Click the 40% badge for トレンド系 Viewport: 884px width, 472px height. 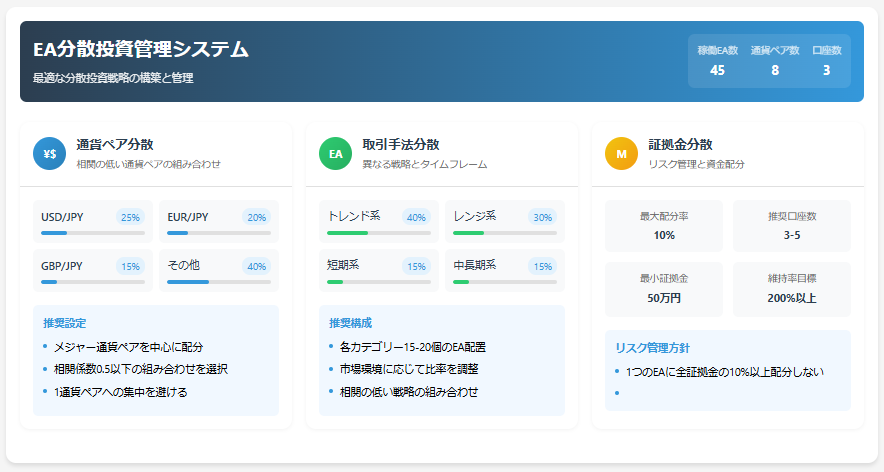point(416,217)
